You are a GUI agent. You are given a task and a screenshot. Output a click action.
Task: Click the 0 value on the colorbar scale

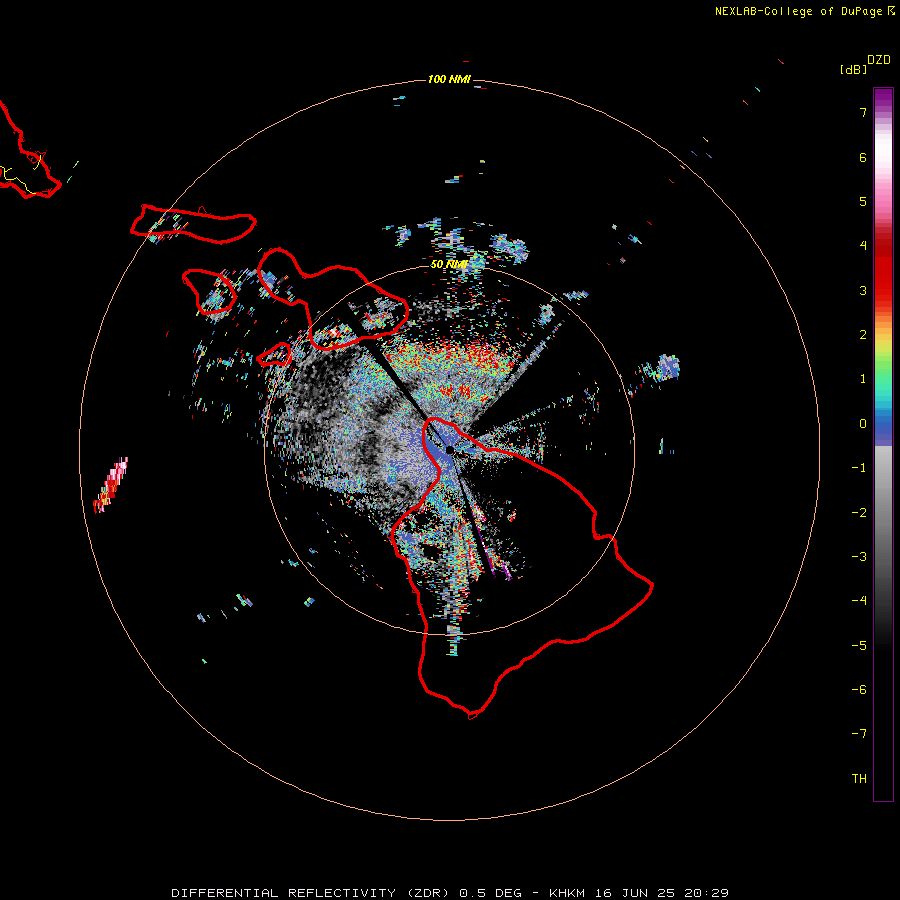(x=863, y=424)
